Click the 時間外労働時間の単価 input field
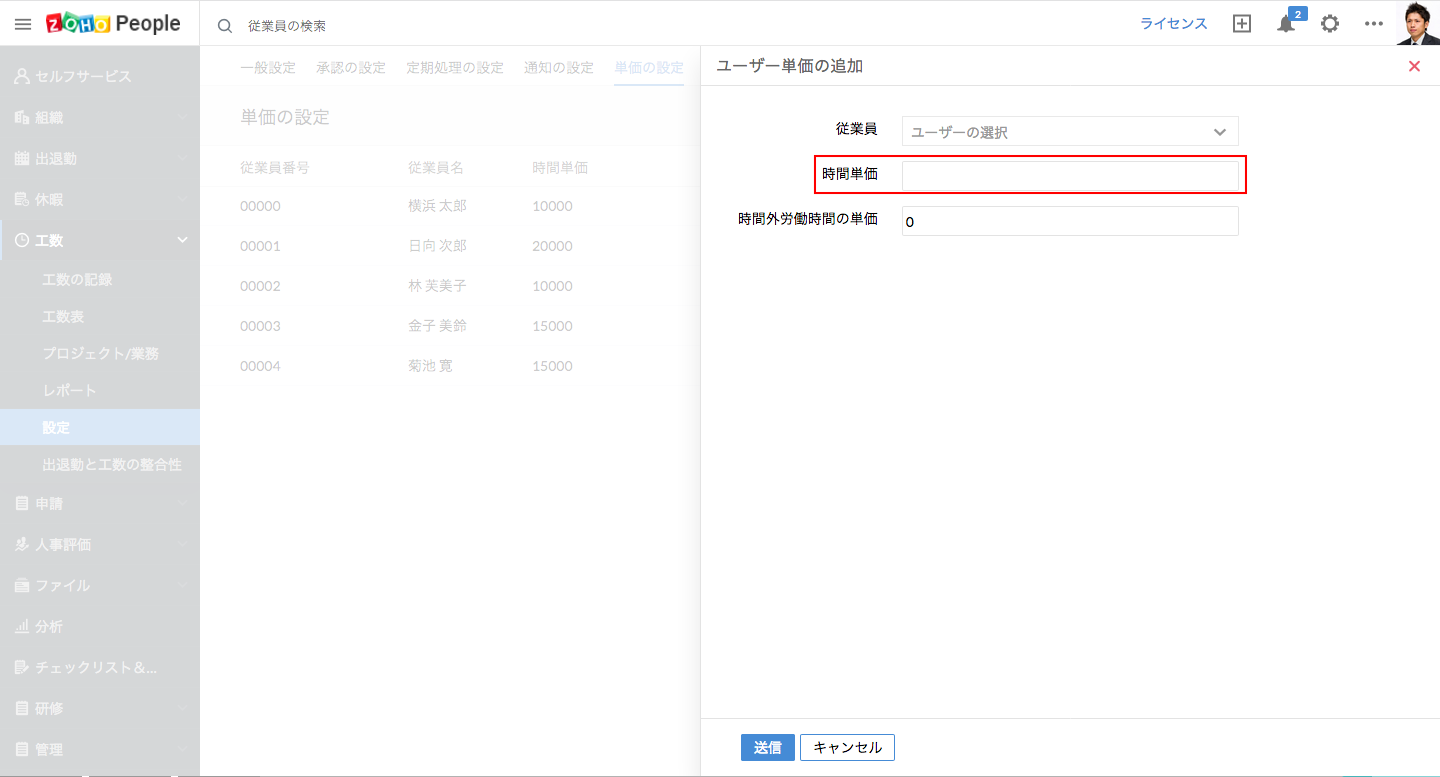The image size is (1440, 777). click(x=1070, y=221)
